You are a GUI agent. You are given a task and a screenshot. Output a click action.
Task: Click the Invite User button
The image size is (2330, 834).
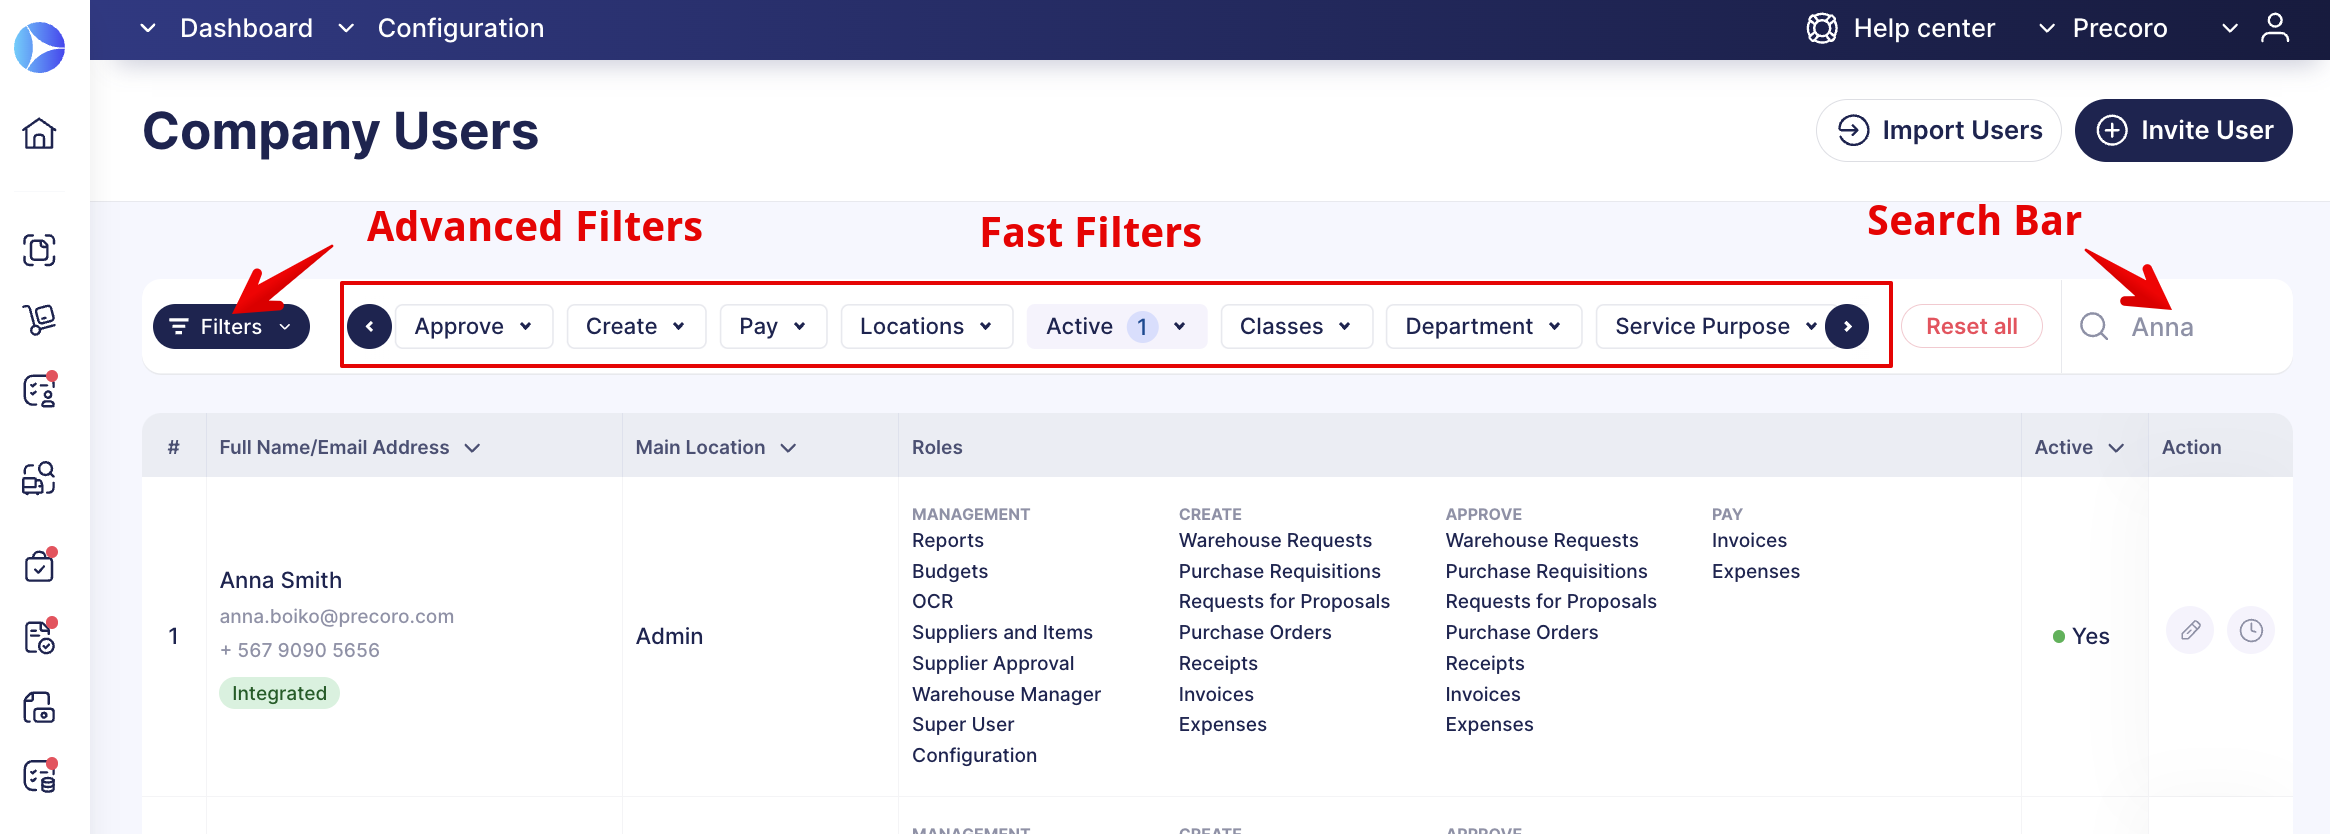(2183, 130)
